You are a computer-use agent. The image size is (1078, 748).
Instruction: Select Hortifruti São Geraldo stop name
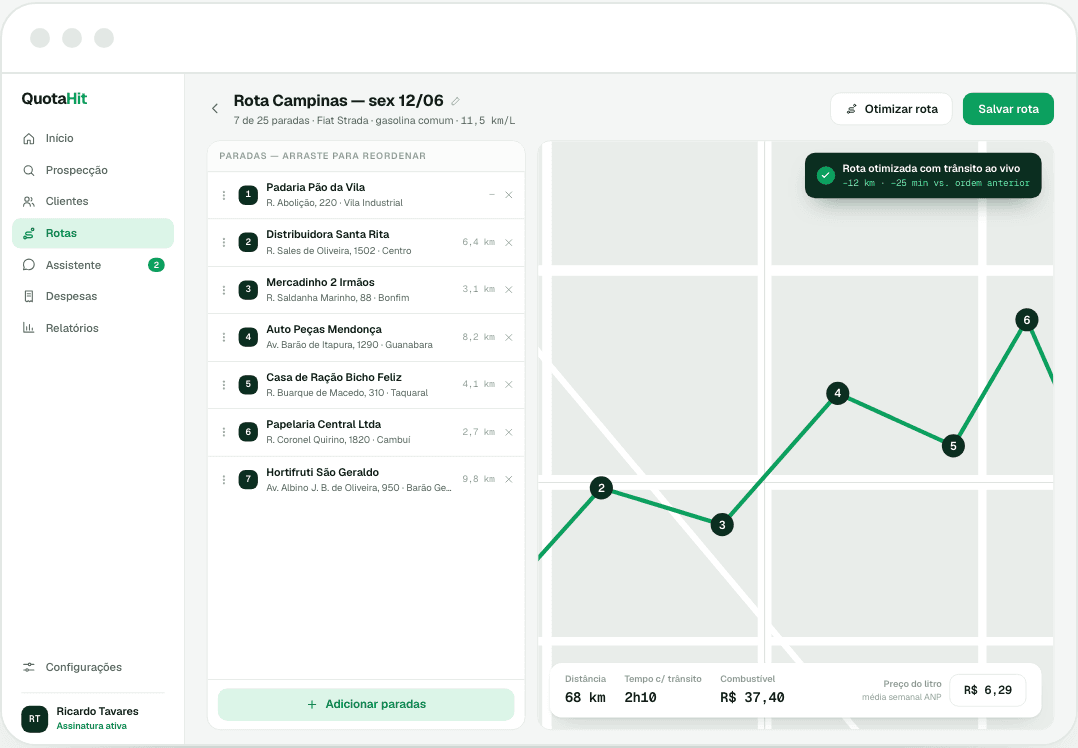click(322, 472)
